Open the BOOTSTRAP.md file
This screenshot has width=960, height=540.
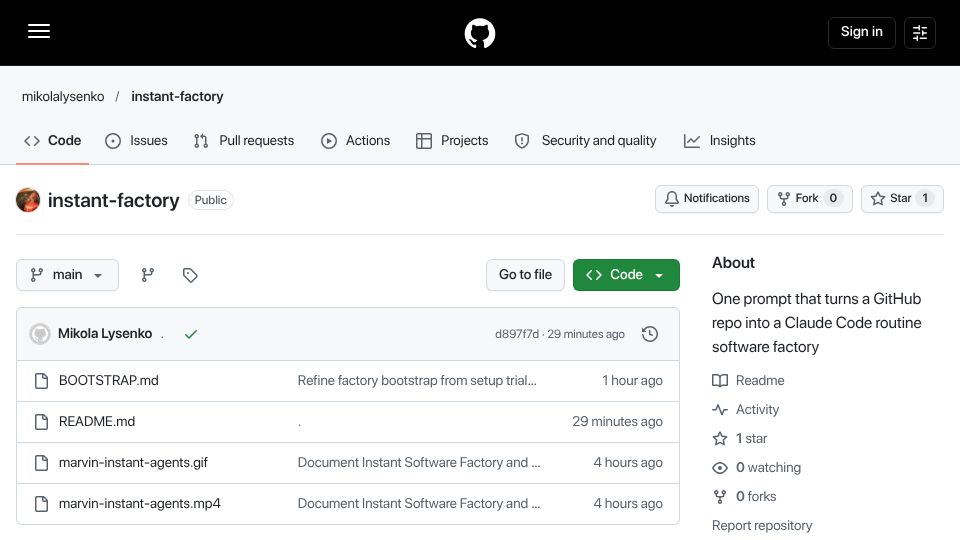108,380
